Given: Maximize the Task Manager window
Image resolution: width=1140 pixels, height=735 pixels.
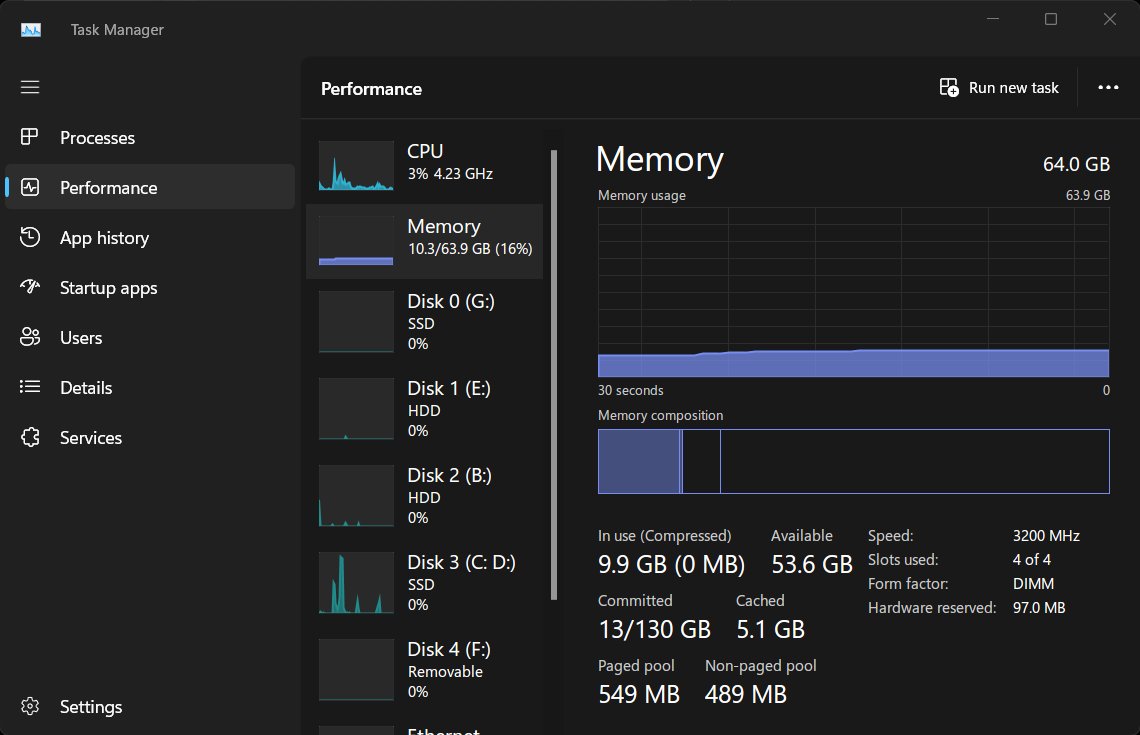Looking at the screenshot, I should tap(1051, 19).
